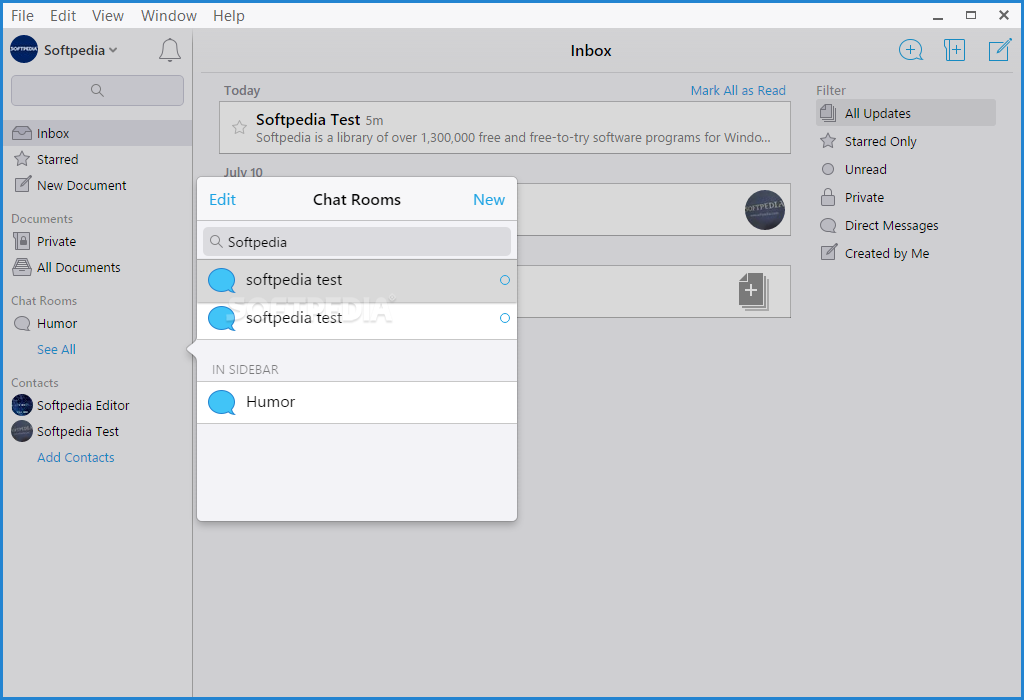Open Starred label in sidebar
This screenshot has height=700, width=1024.
click(57, 159)
